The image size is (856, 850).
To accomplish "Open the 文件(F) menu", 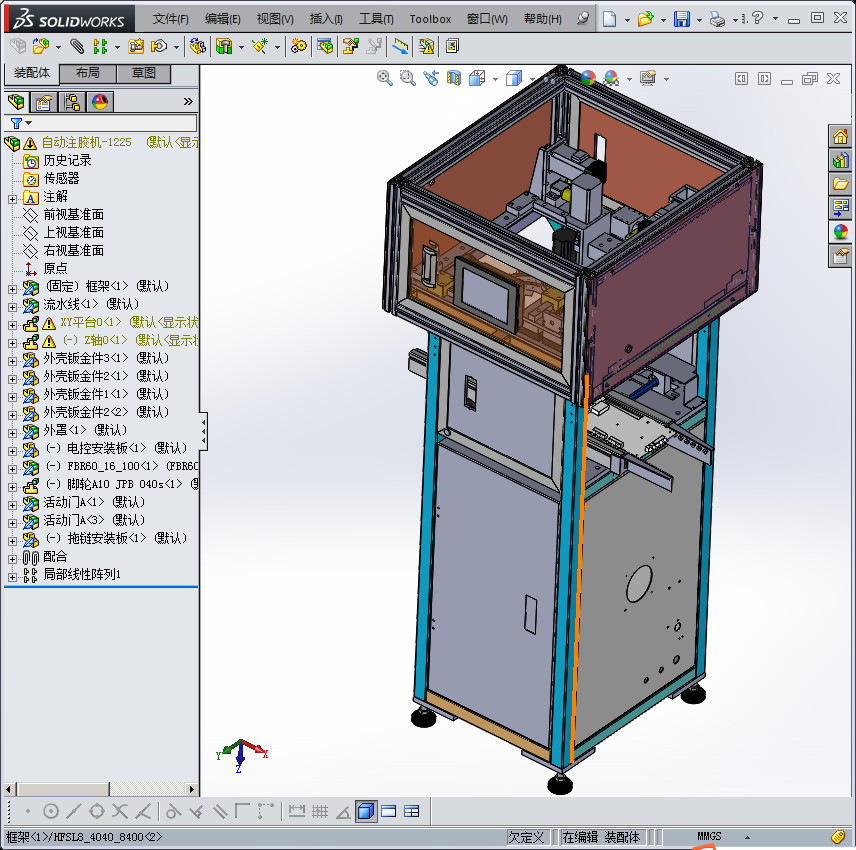I will coord(170,19).
